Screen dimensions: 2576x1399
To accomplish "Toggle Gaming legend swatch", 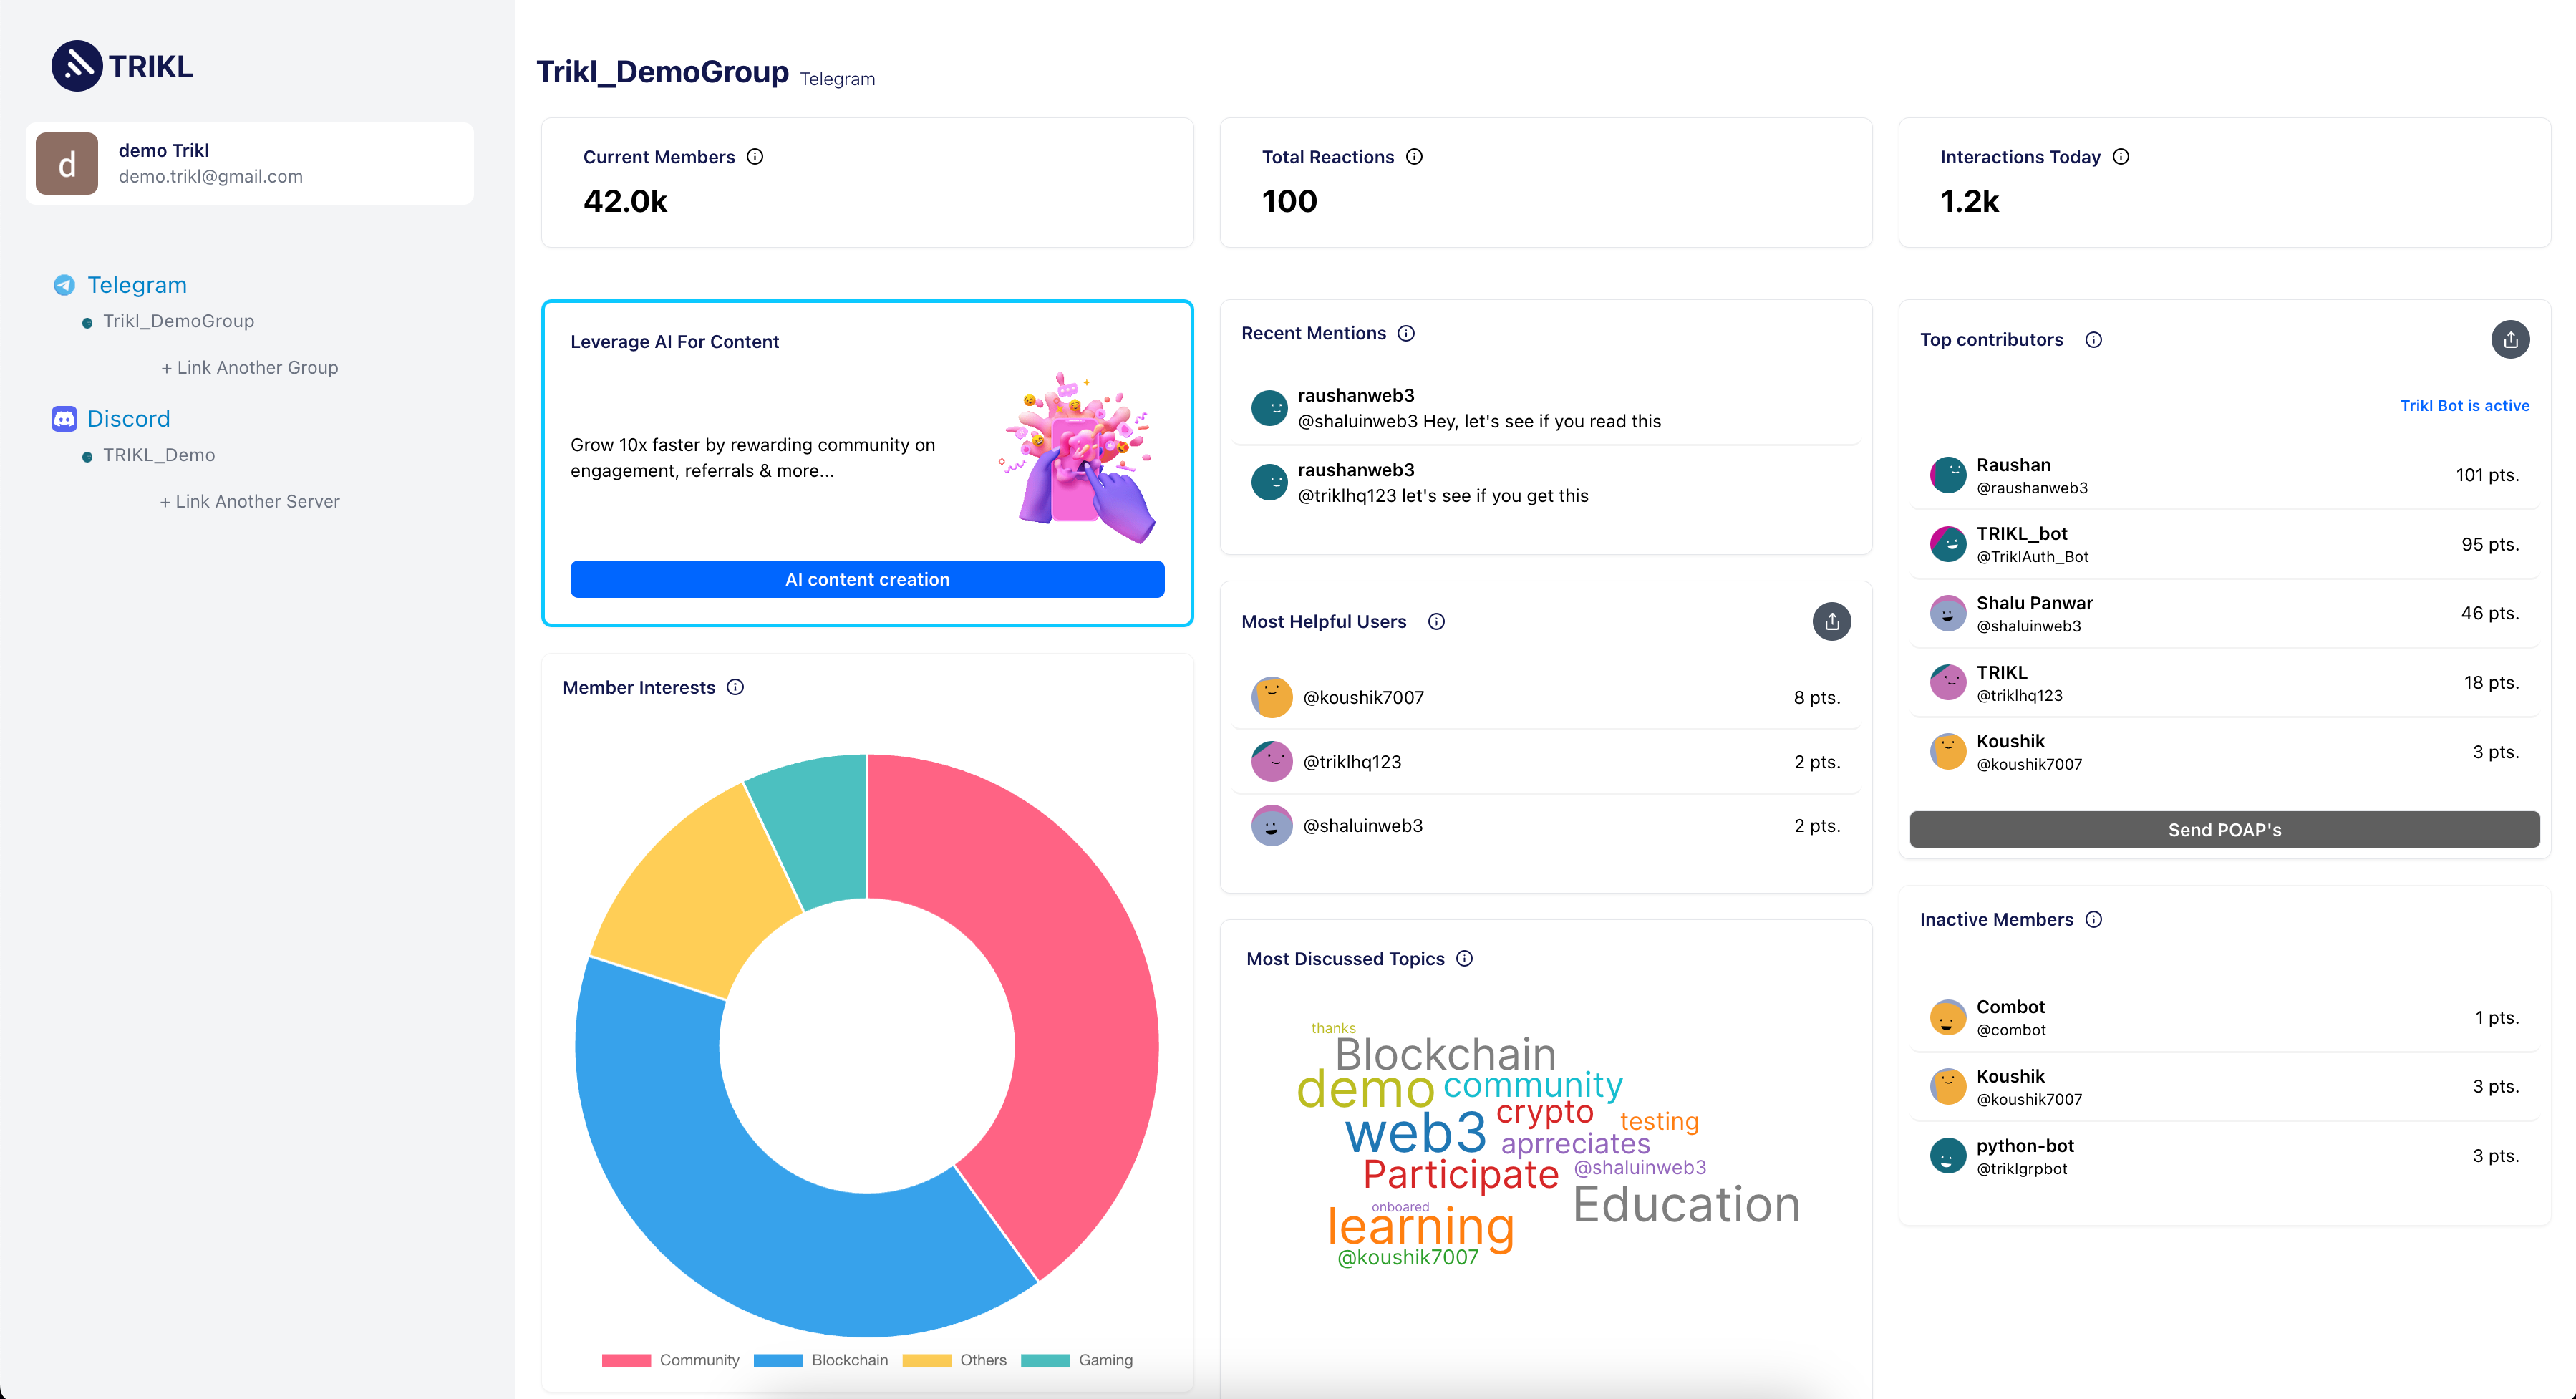I will click(x=1045, y=1361).
